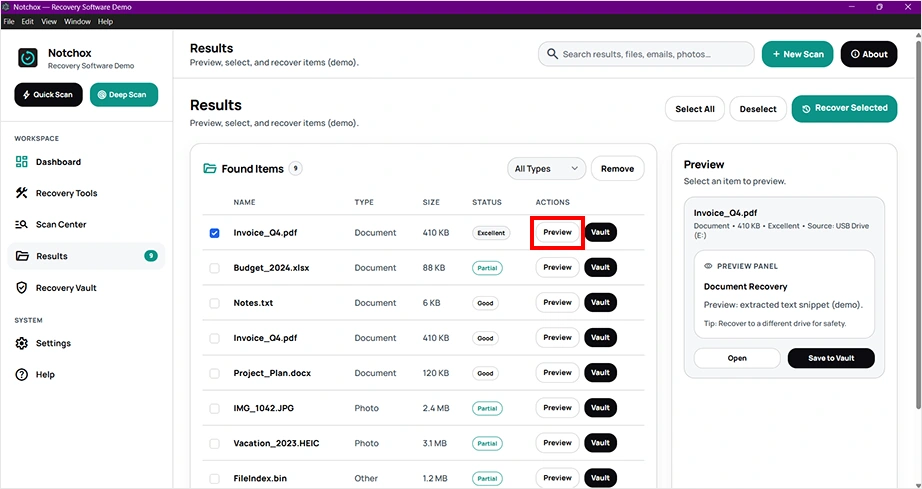This screenshot has width=922, height=489.
Task: Expand the All Types filter dropdown
Action: point(546,169)
